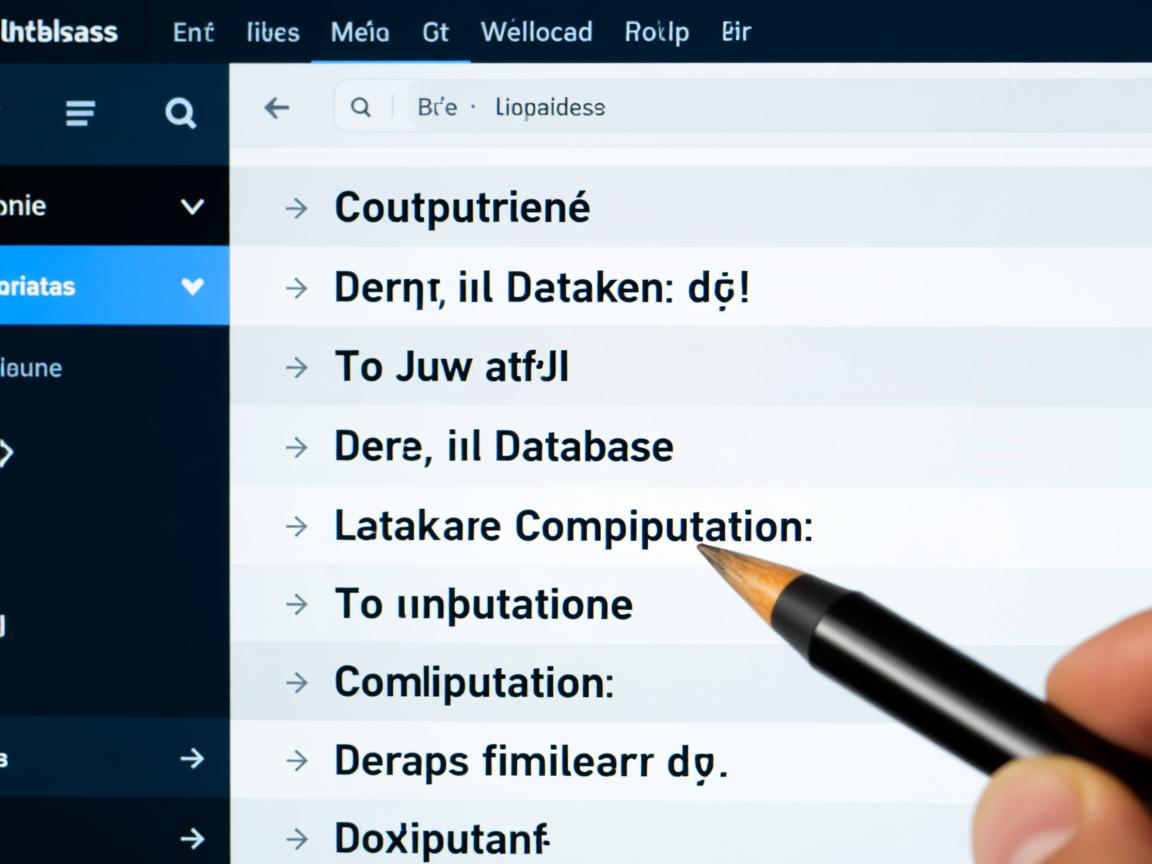The image size is (1152, 864).
Task: Open the Latakare Compiputation: entry
Action: [x=572, y=526]
